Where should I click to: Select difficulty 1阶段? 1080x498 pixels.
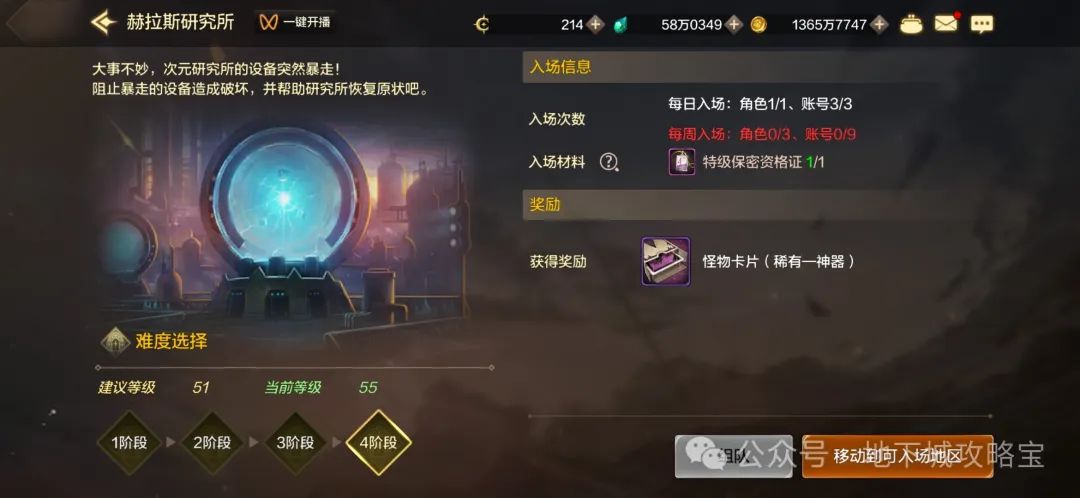[129, 442]
